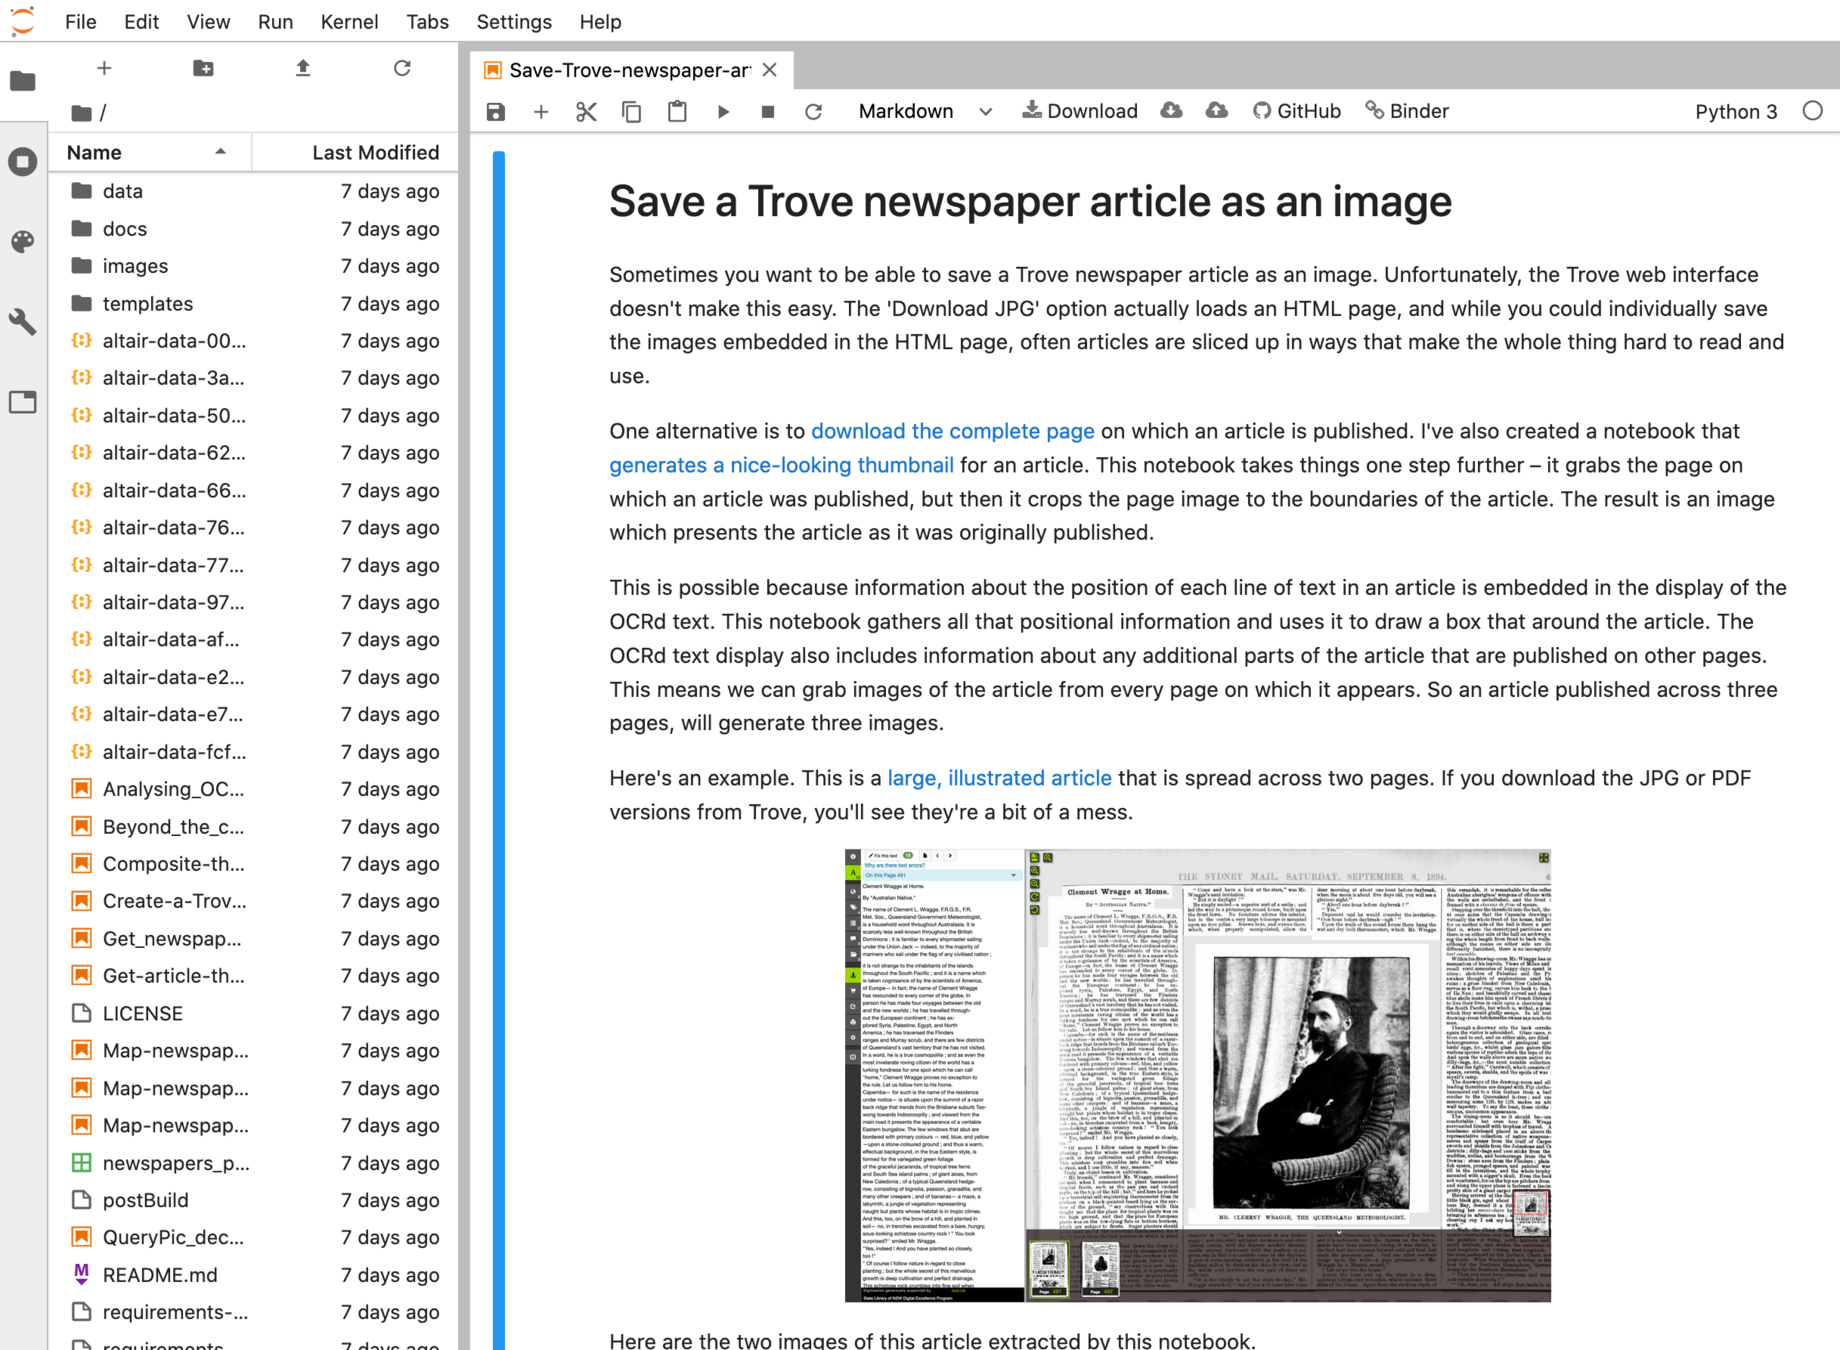
Task: Open the Settings menu
Action: coord(514,21)
